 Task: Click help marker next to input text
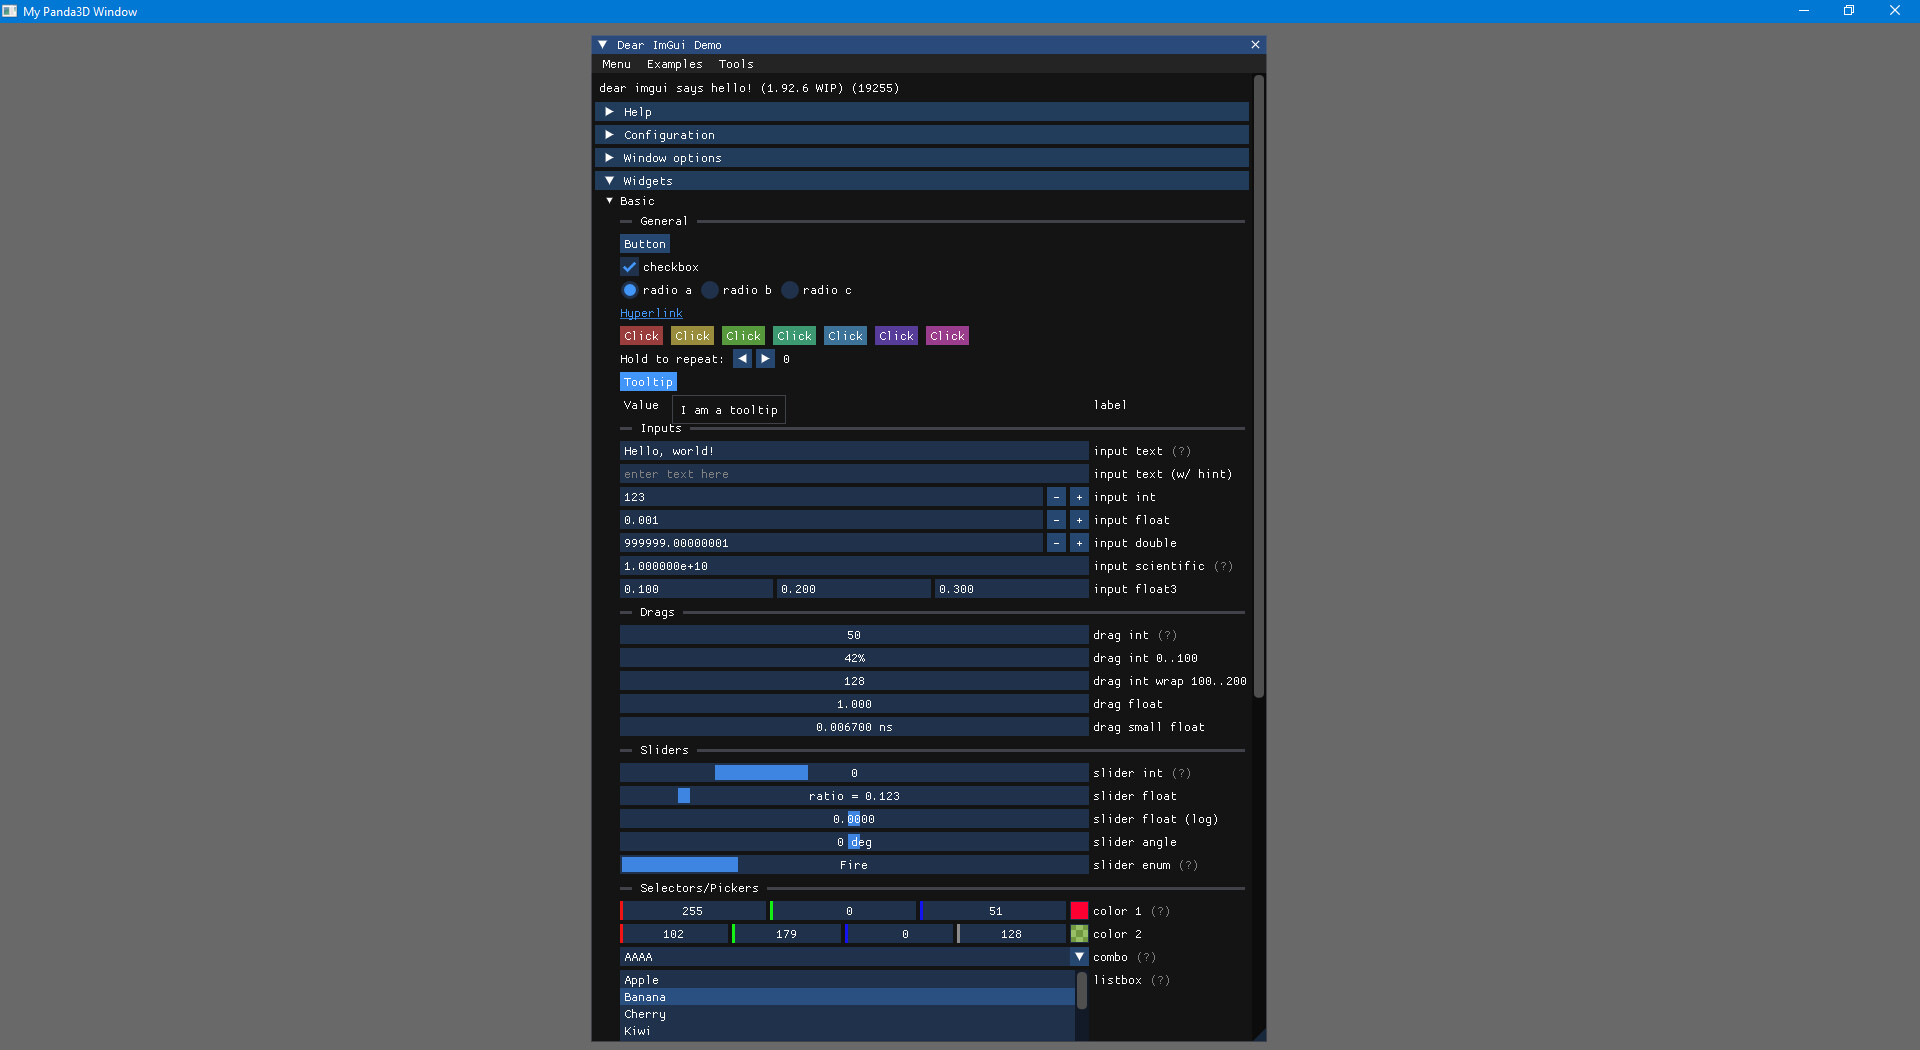[x=1181, y=451]
